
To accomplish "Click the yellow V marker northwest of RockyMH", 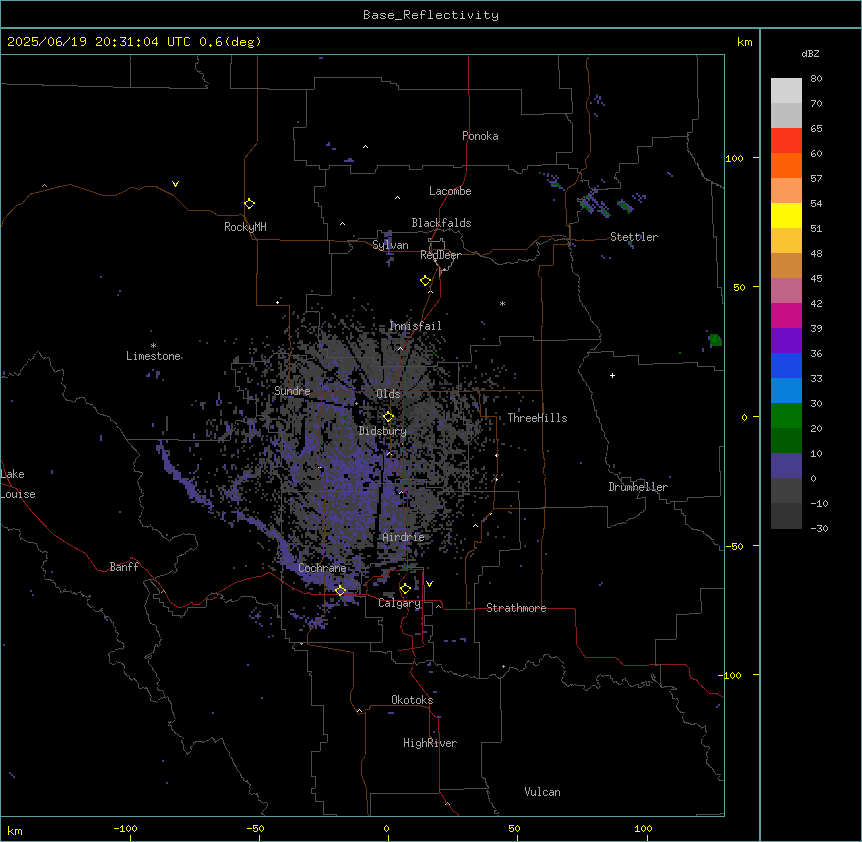I will point(175,184).
